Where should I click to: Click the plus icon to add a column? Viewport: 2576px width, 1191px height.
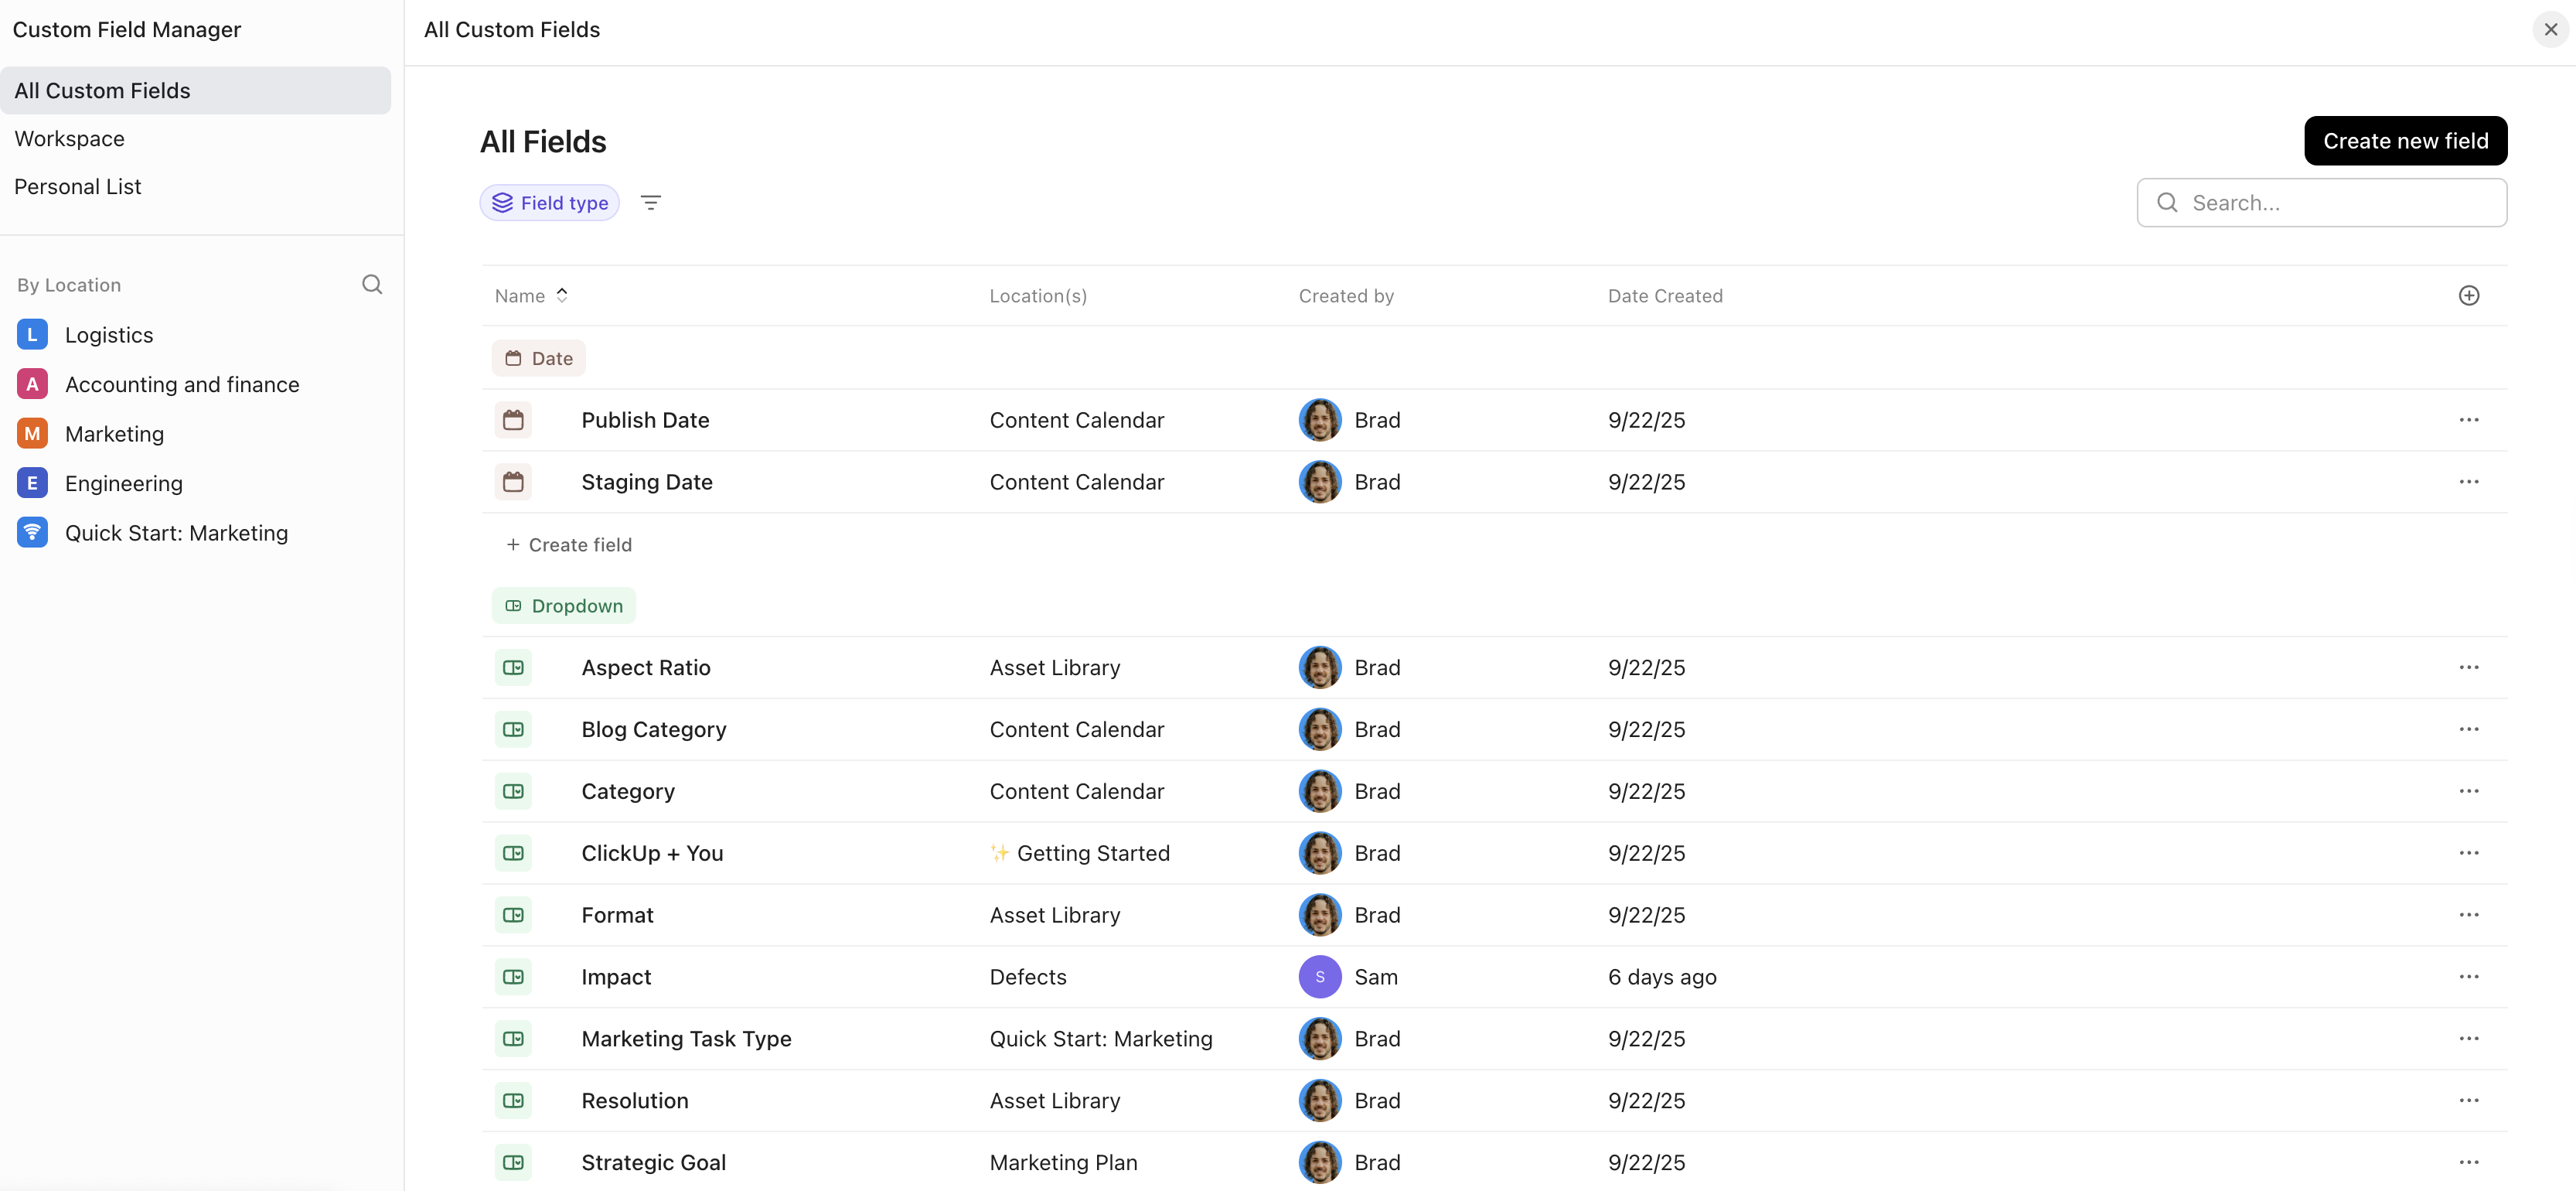coord(2469,295)
